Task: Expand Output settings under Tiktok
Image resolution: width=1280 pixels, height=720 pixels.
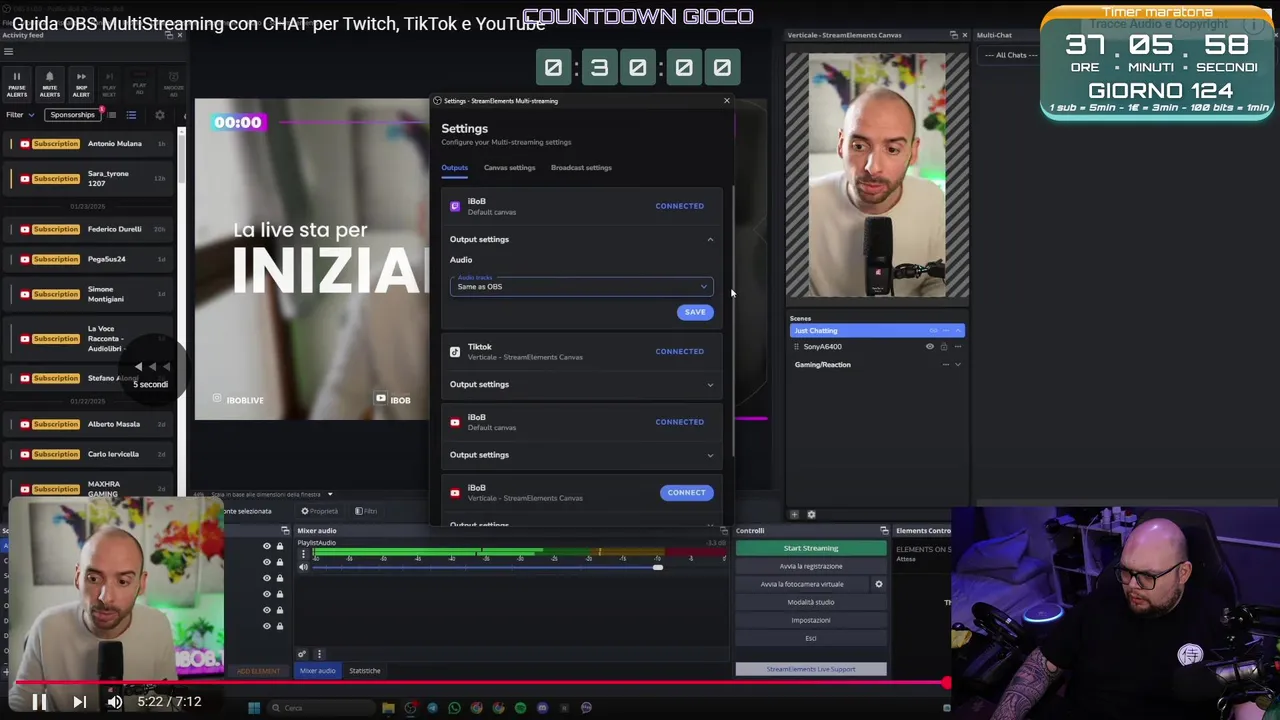Action: (x=710, y=385)
